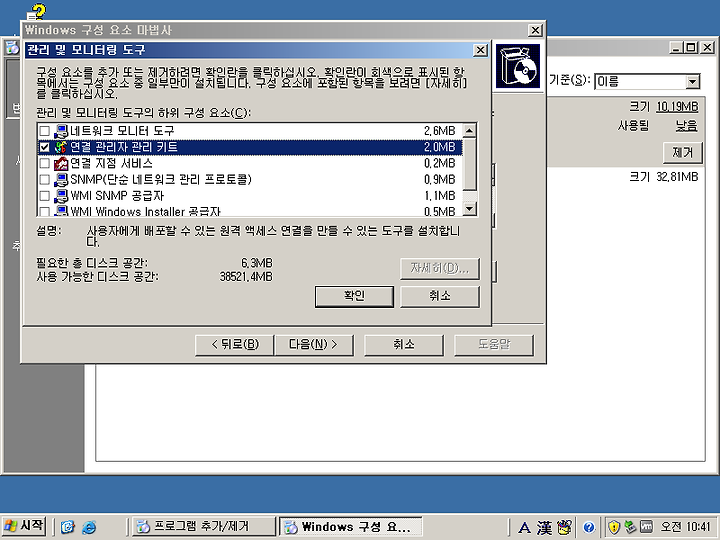Image resolution: width=720 pixels, height=540 pixels.
Task: Open the 시작 menu
Action: [23, 526]
